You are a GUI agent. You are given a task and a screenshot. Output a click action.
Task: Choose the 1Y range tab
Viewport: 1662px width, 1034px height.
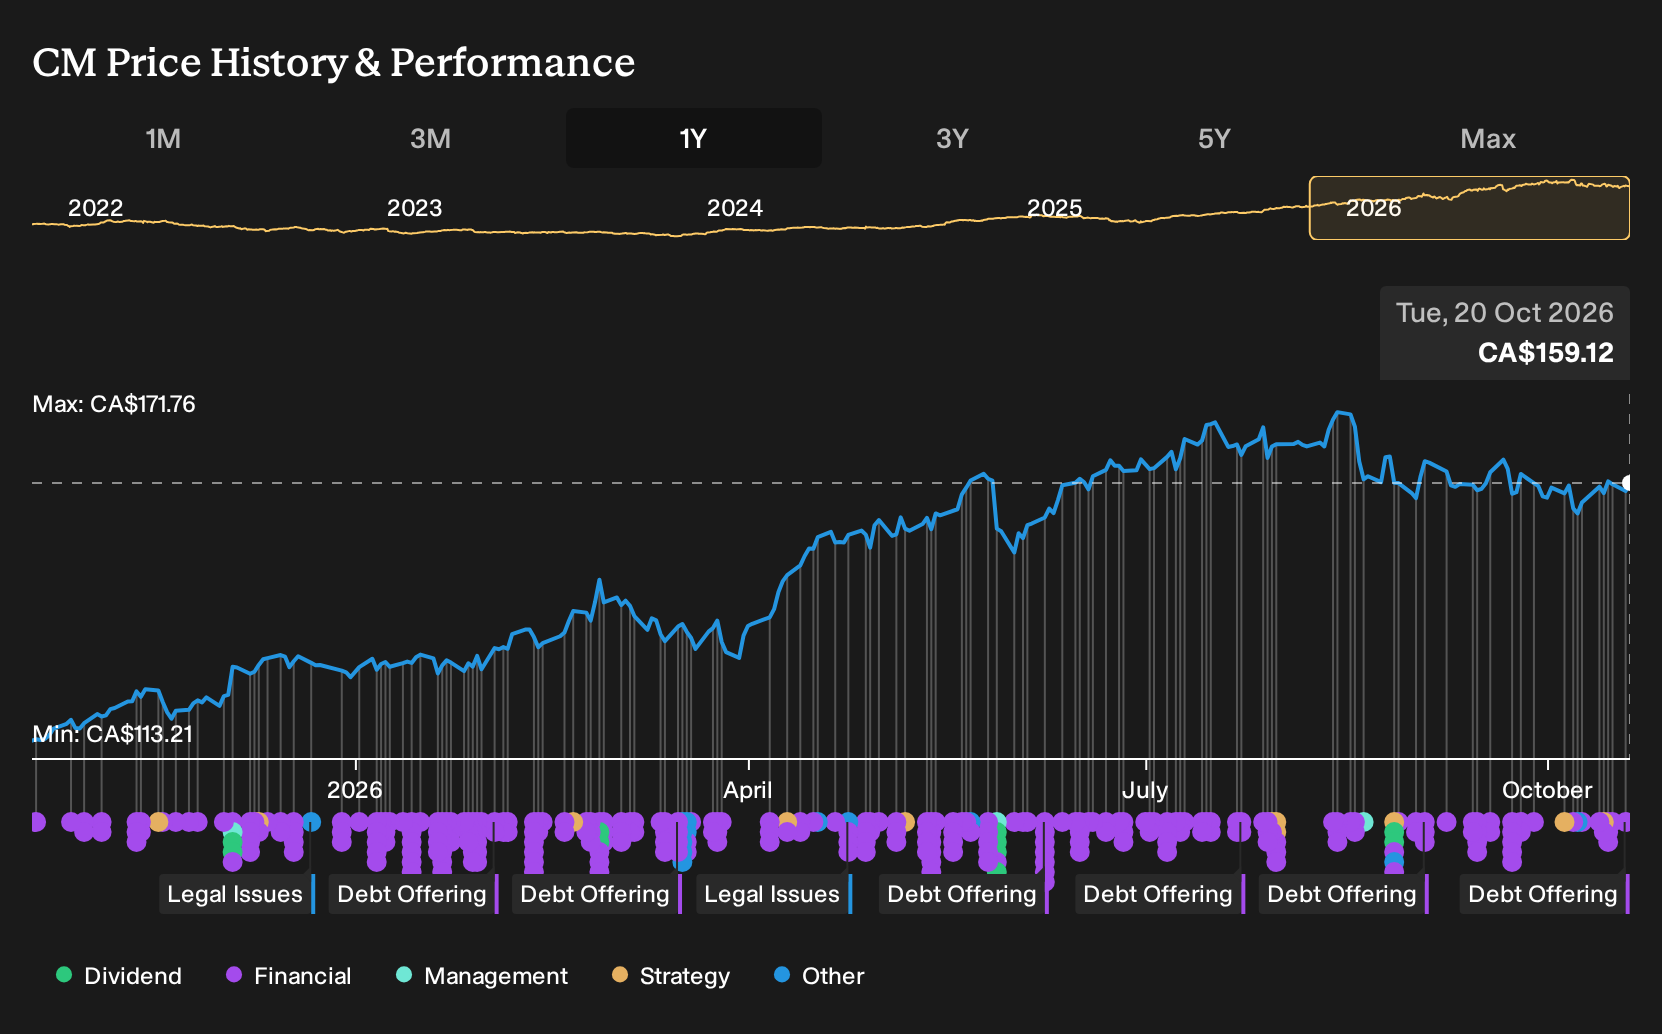(693, 138)
